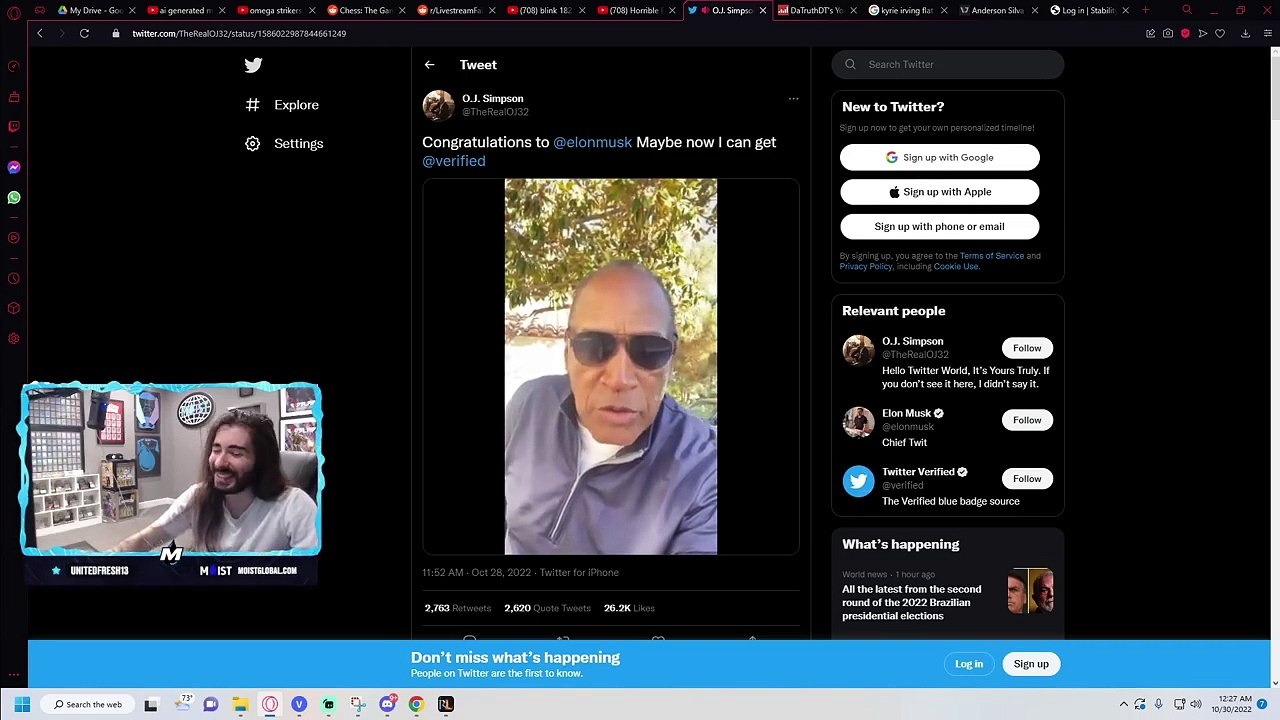Click inside the Search Twitter field
The height and width of the screenshot is (720, 1280).
pos(948,65)
